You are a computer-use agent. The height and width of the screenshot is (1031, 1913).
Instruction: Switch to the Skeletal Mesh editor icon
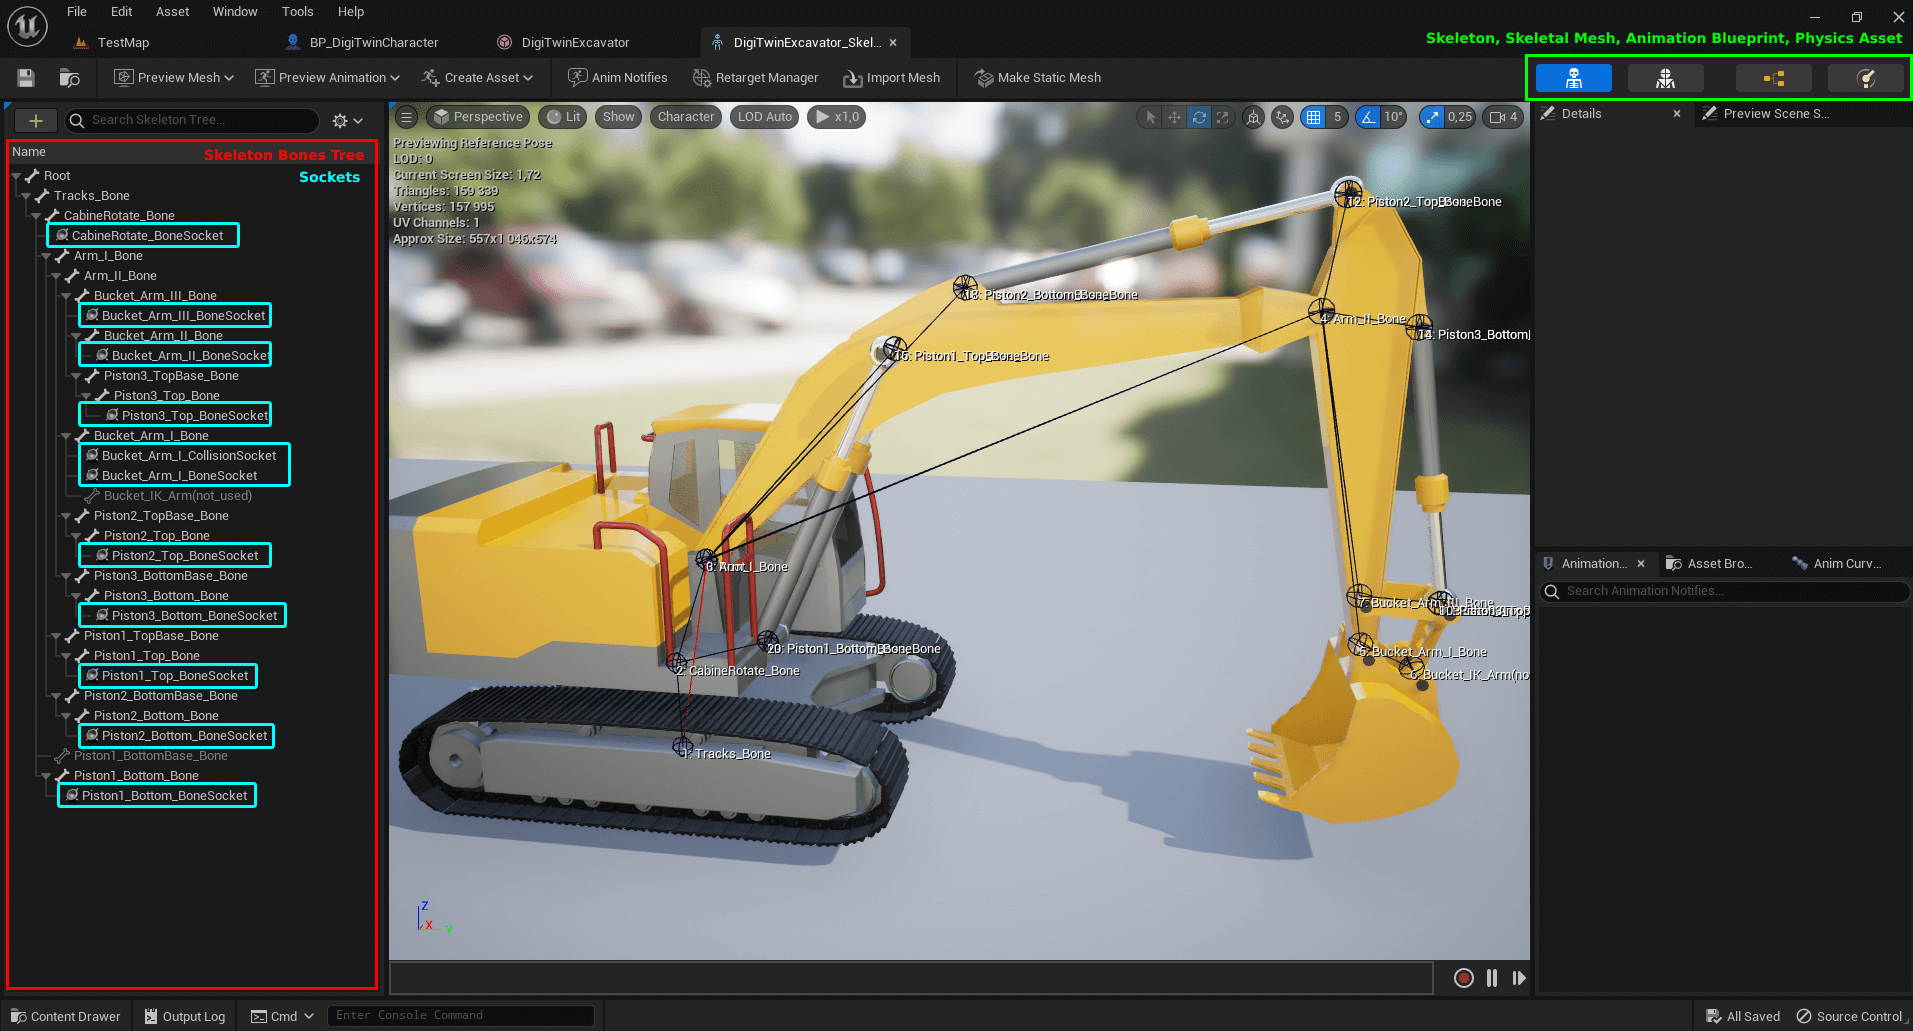tap(1665, 78)
